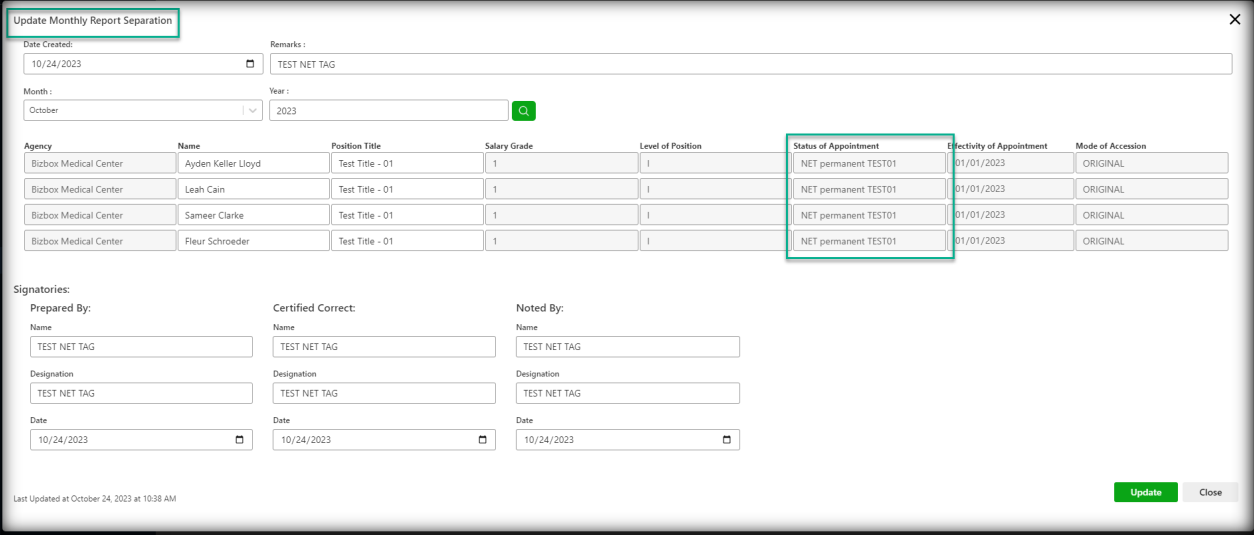Click the Certified Correct Designation field
Screen dimensions: 1254x535
click(x=384, y=393)
